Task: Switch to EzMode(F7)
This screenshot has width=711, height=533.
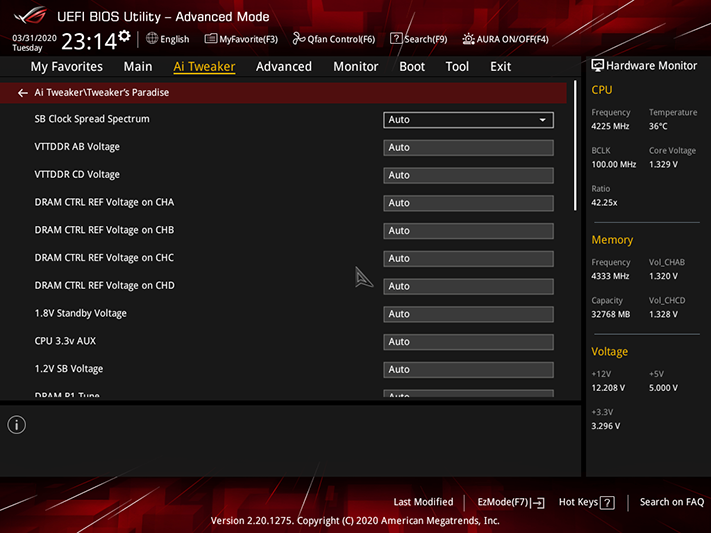Action: [511, 502]
